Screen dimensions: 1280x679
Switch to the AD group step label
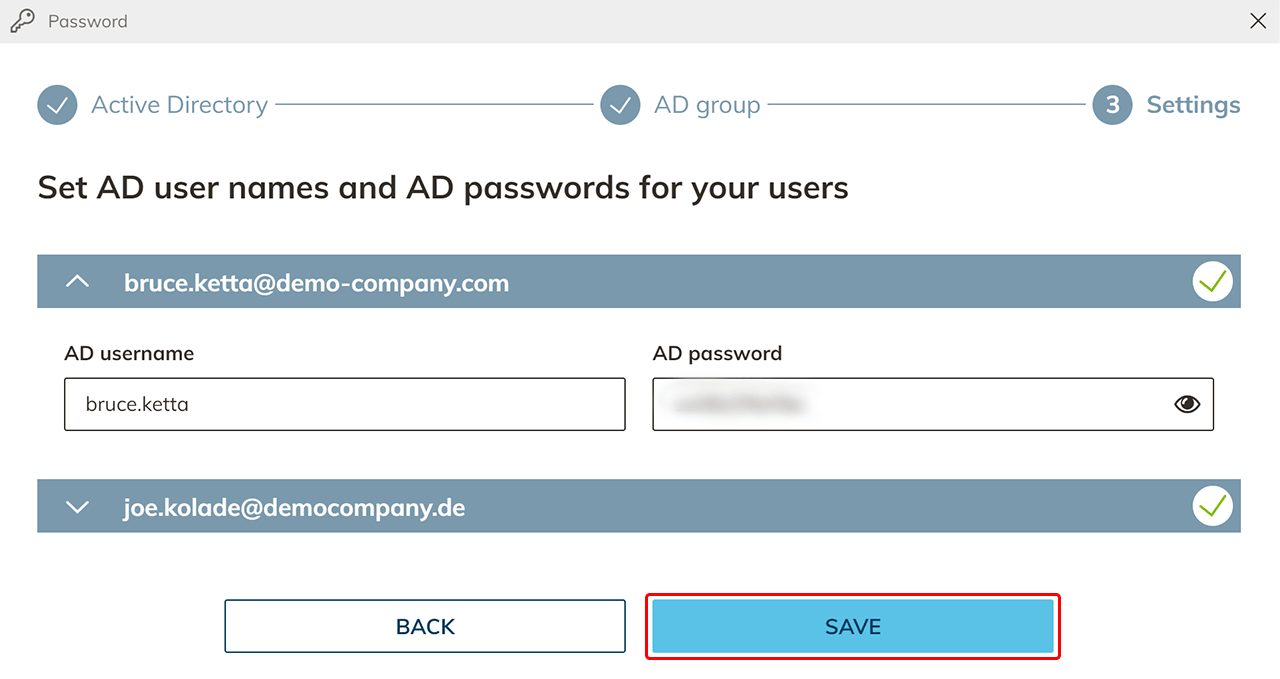[x=707, y=105]
